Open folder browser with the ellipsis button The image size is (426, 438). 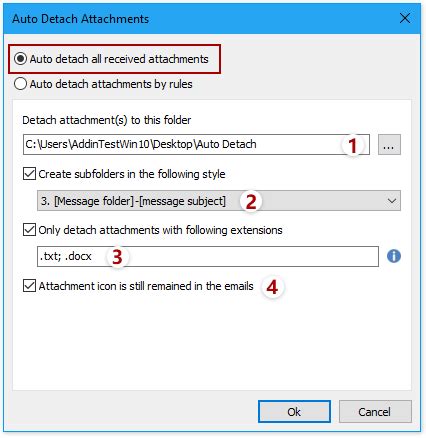(x=389, y=145)
